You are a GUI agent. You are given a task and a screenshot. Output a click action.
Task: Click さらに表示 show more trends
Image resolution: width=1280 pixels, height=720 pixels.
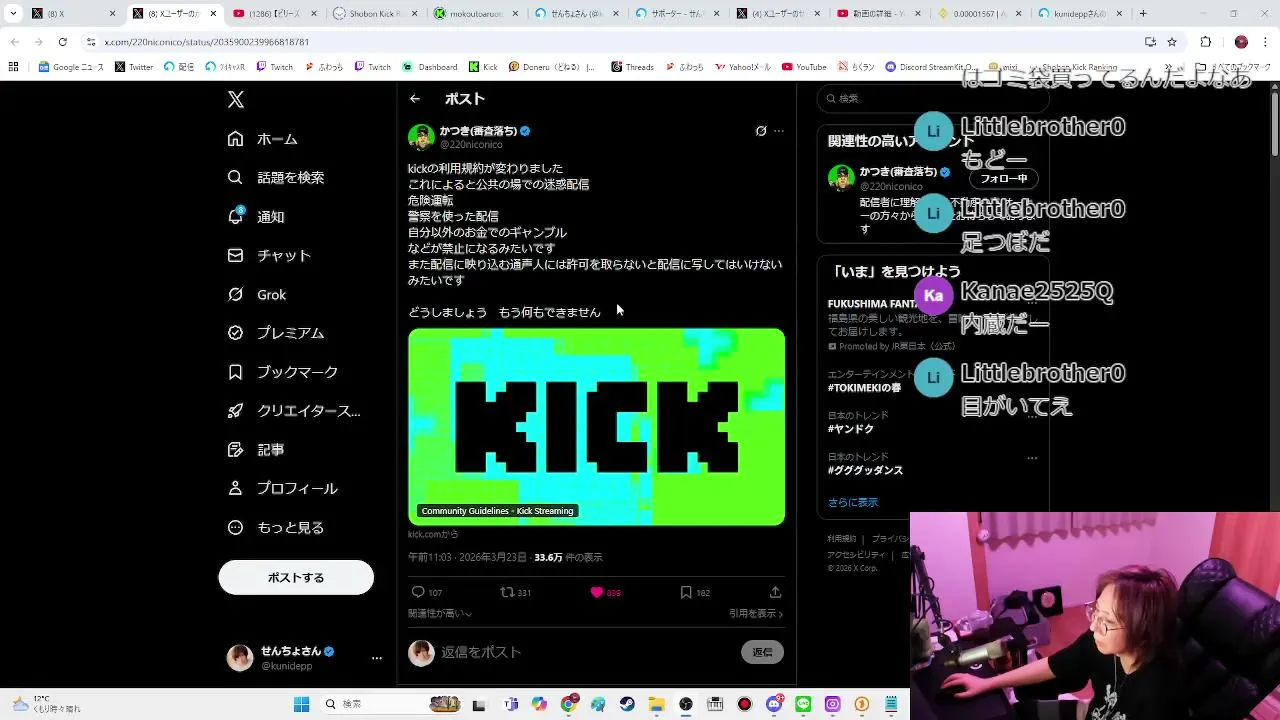point(852,502)
